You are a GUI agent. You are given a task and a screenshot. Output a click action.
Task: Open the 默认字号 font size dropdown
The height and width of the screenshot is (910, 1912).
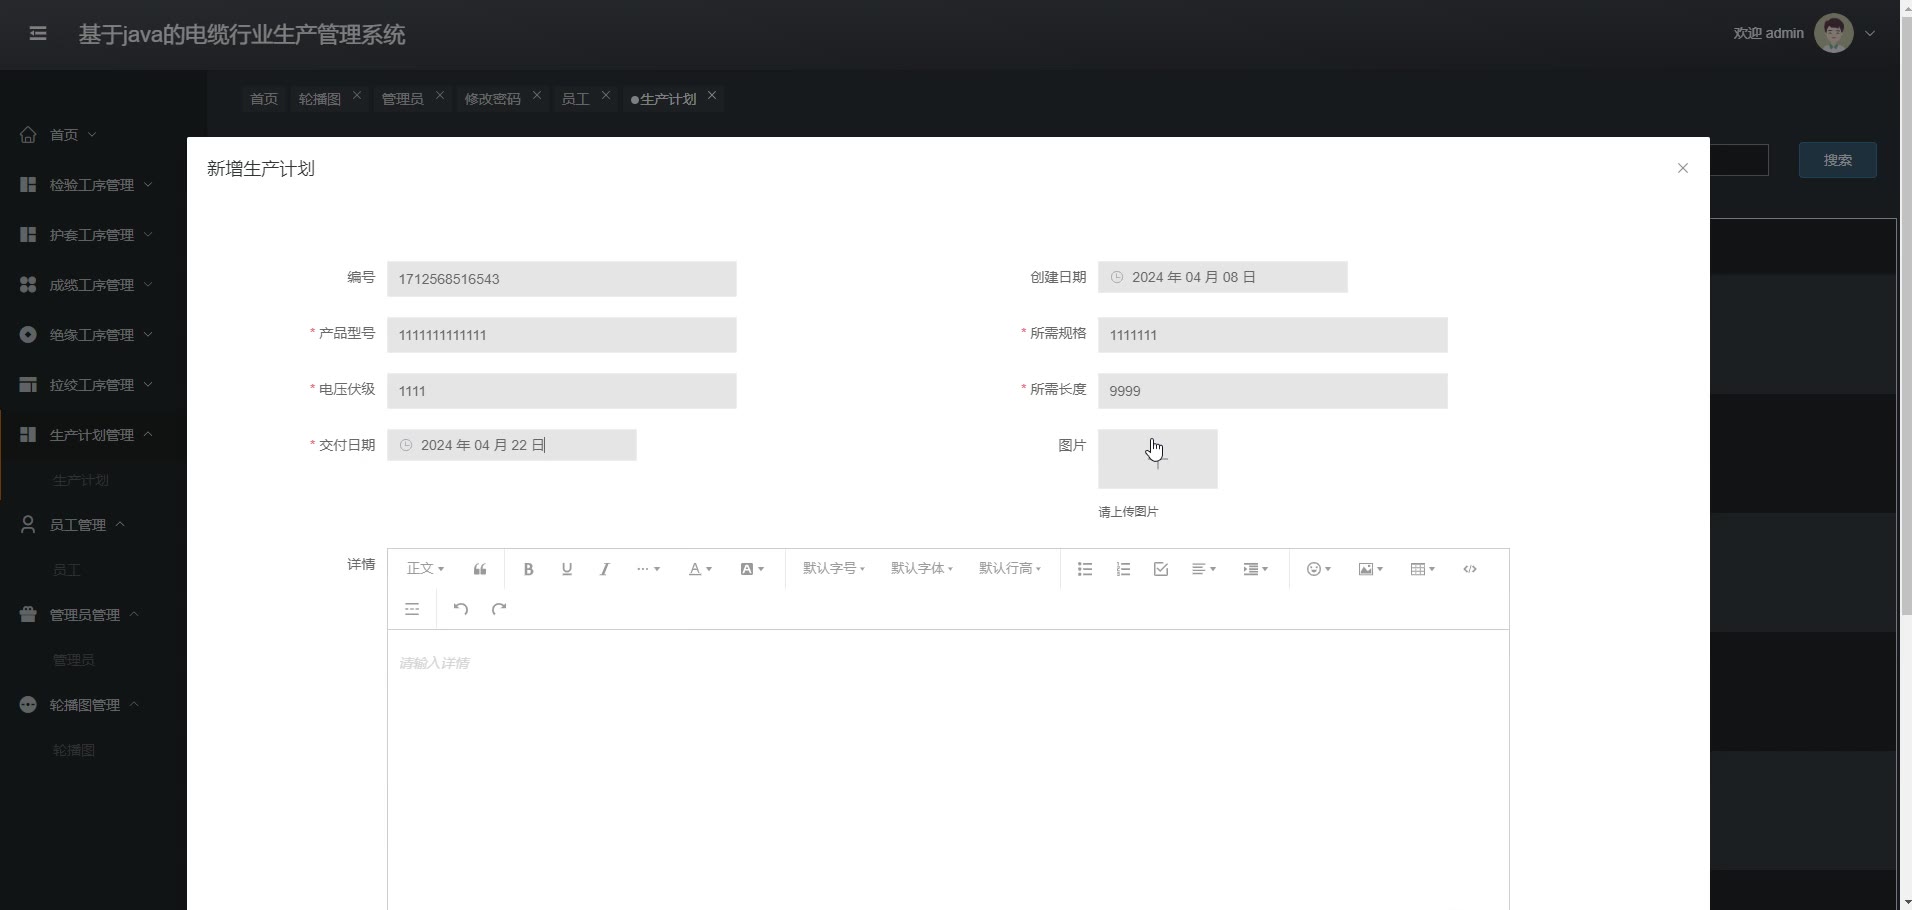tap(833, 568)
